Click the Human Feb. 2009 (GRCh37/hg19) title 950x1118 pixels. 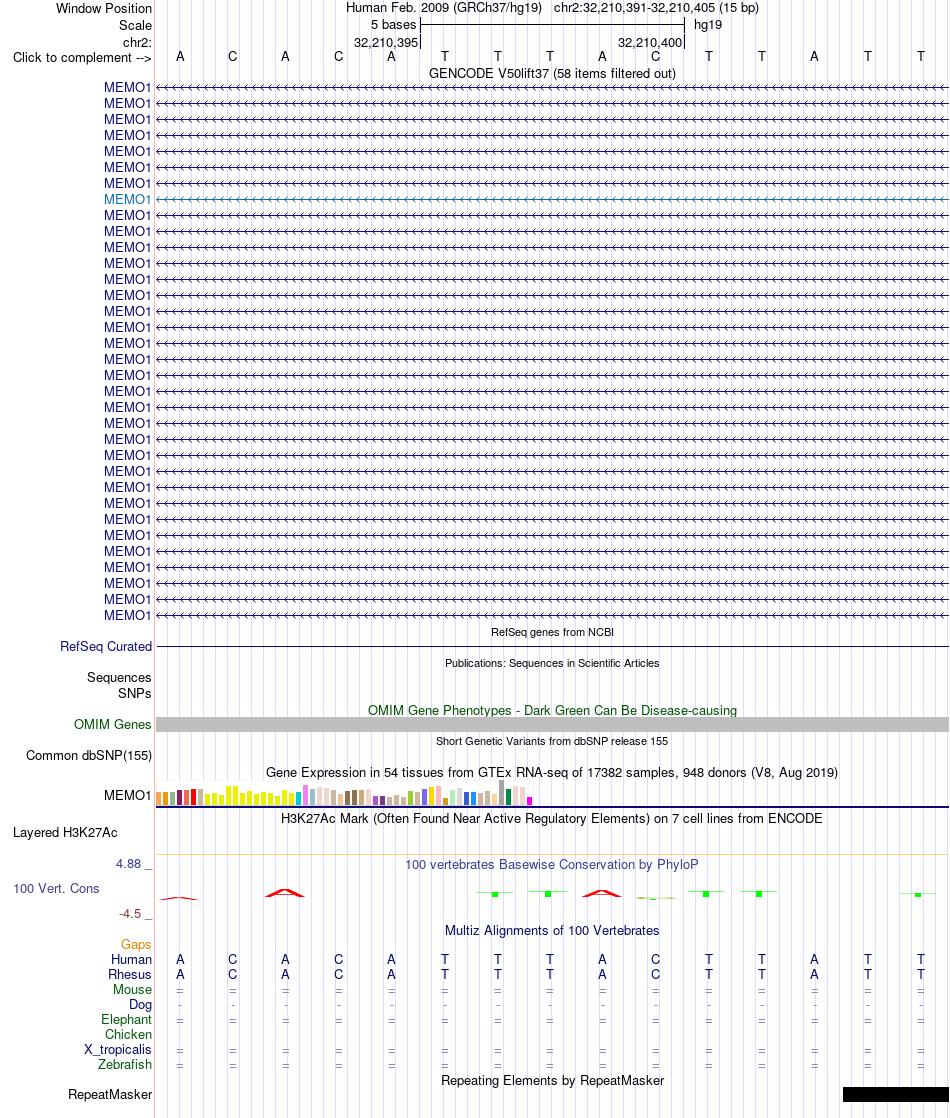coord(444,8)
